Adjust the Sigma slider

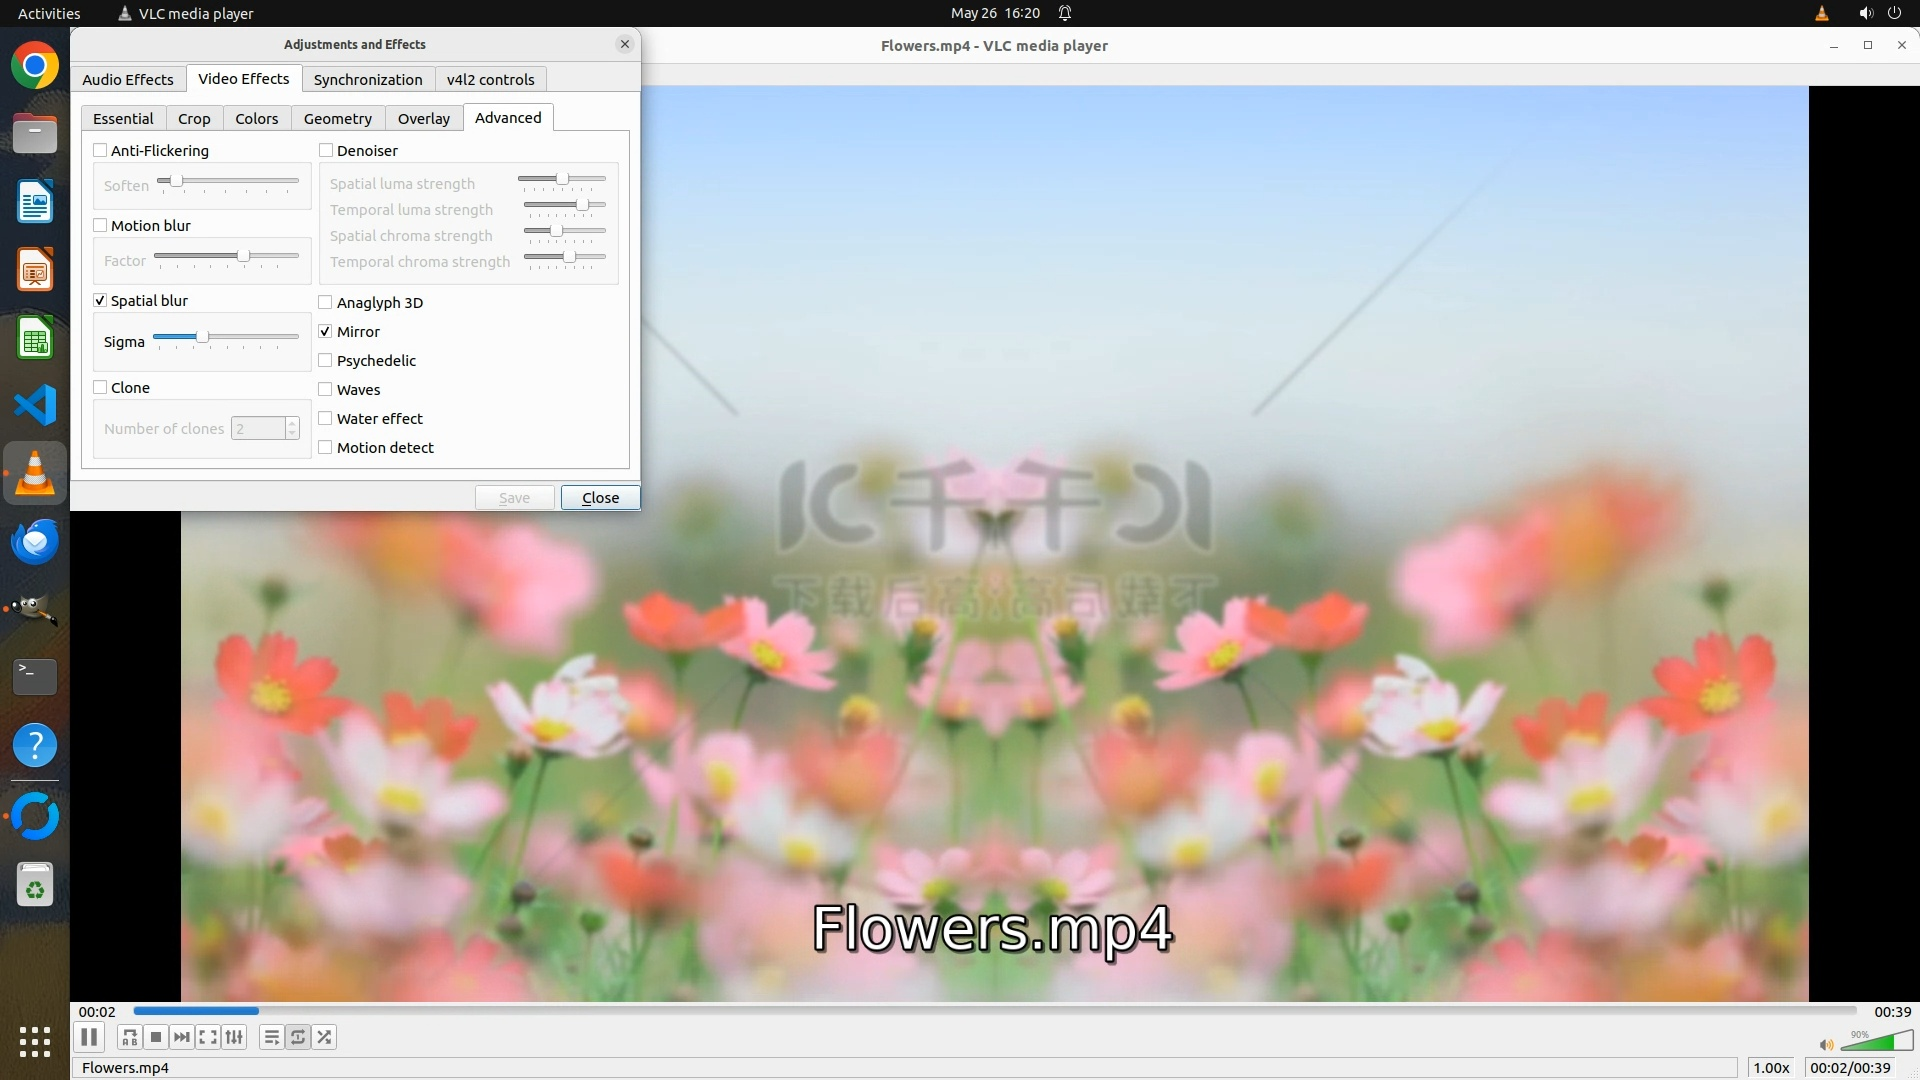click(202, 338)
